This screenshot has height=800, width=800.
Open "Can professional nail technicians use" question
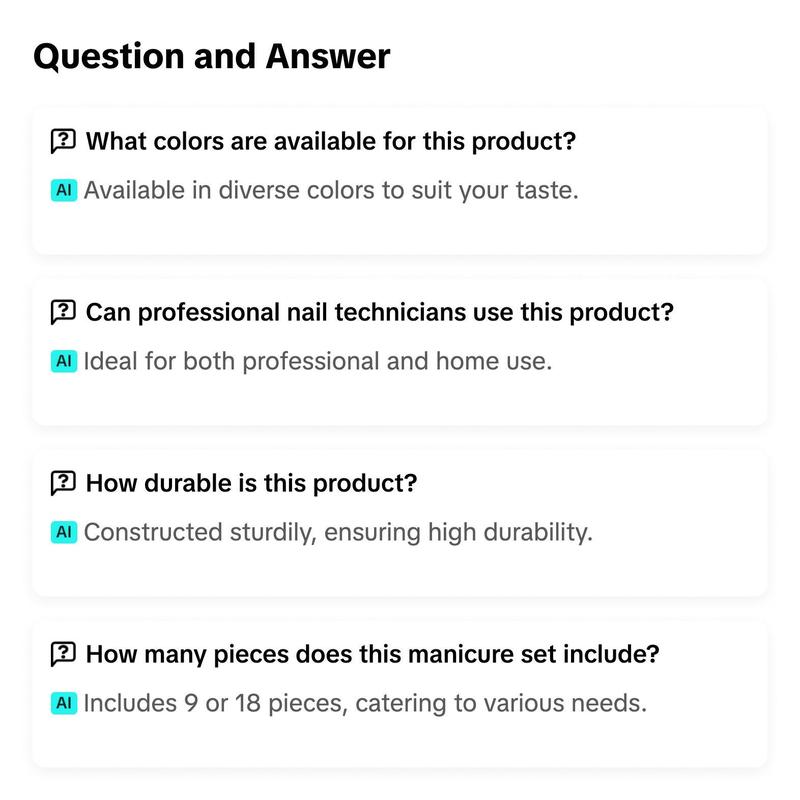380,312
